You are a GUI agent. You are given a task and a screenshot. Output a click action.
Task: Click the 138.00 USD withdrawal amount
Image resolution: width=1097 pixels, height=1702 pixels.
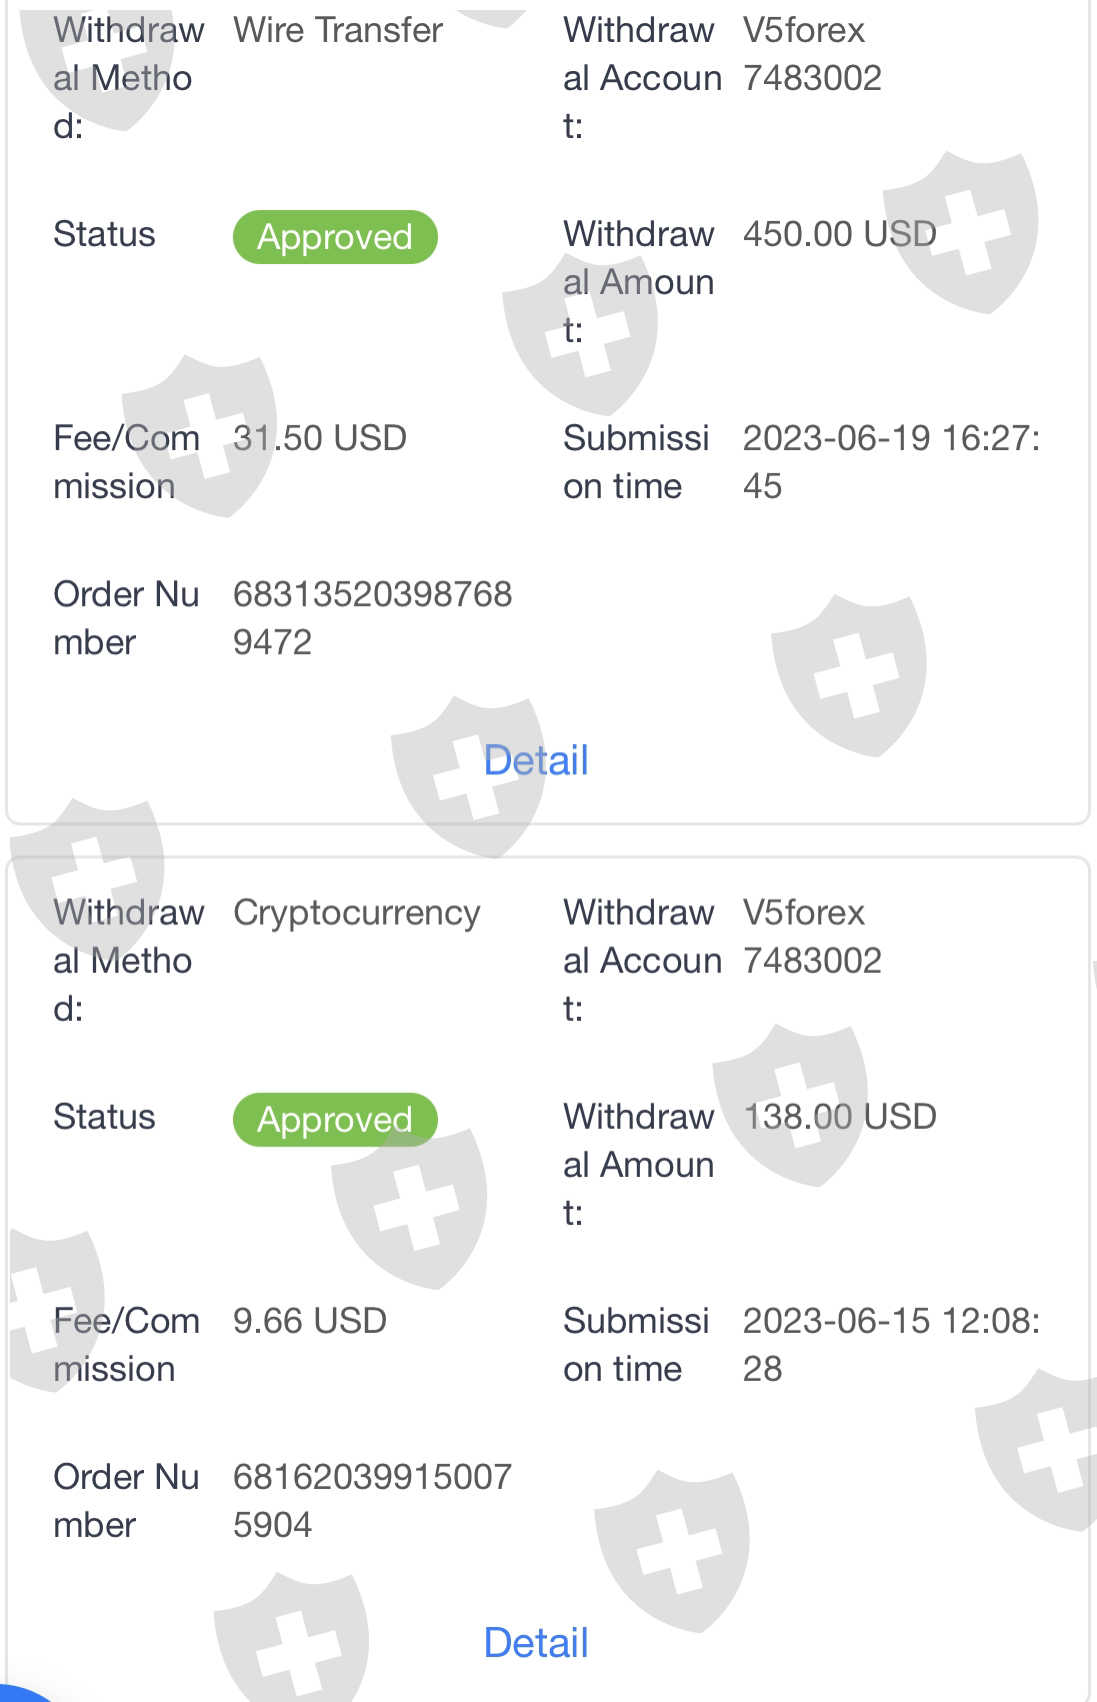[839, 1116]
